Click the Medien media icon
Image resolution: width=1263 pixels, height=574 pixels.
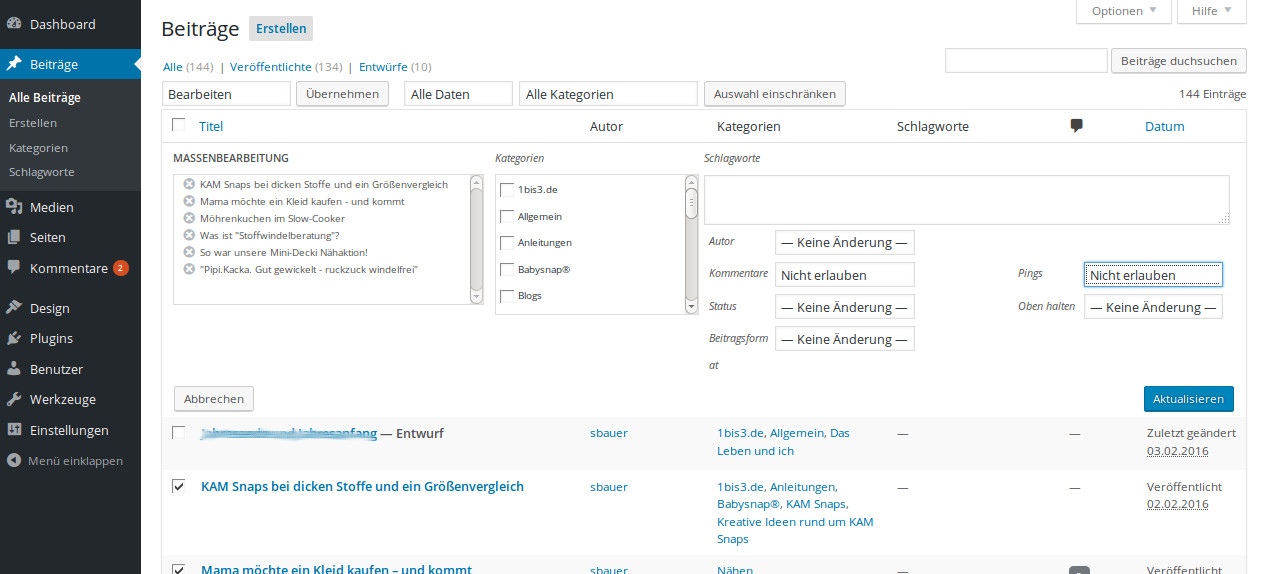coord(14,207)
